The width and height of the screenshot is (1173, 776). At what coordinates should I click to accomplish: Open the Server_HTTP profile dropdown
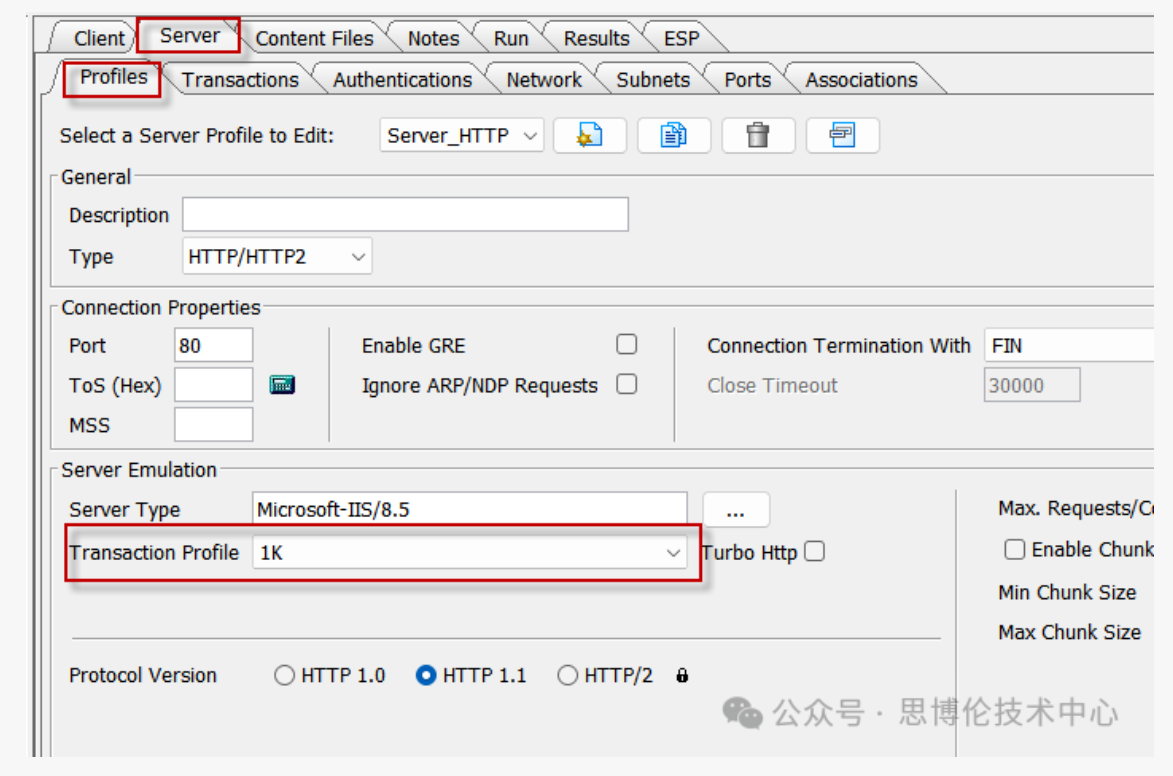pyautogui.click(x=461, y=136)
